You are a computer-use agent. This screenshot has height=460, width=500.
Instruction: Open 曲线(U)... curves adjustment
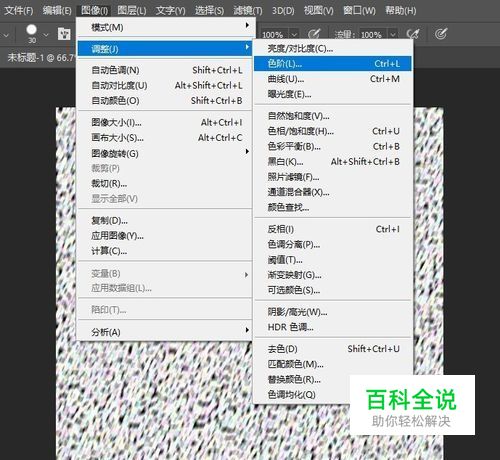click(x=333, y=79)
